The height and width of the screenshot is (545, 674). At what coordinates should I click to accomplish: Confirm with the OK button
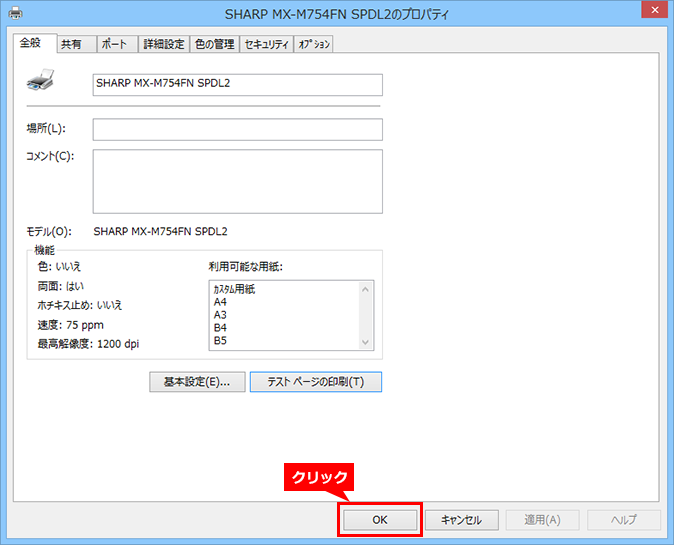click(380, 520)
